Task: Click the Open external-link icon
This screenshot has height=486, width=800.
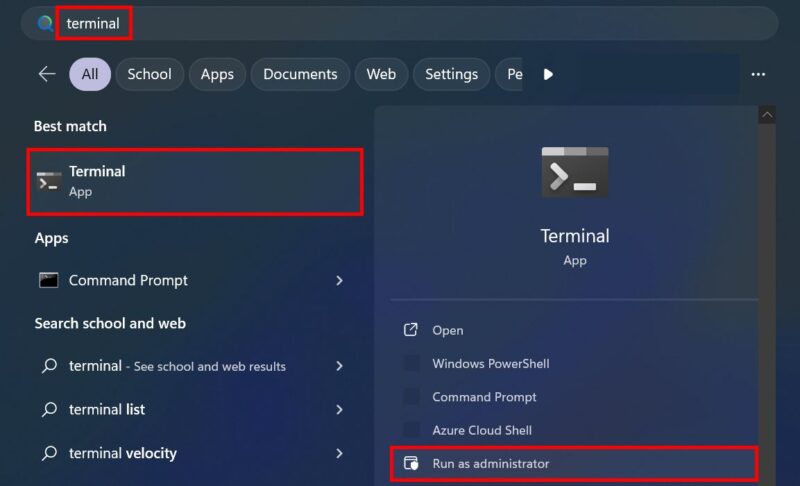Action: 411,329
